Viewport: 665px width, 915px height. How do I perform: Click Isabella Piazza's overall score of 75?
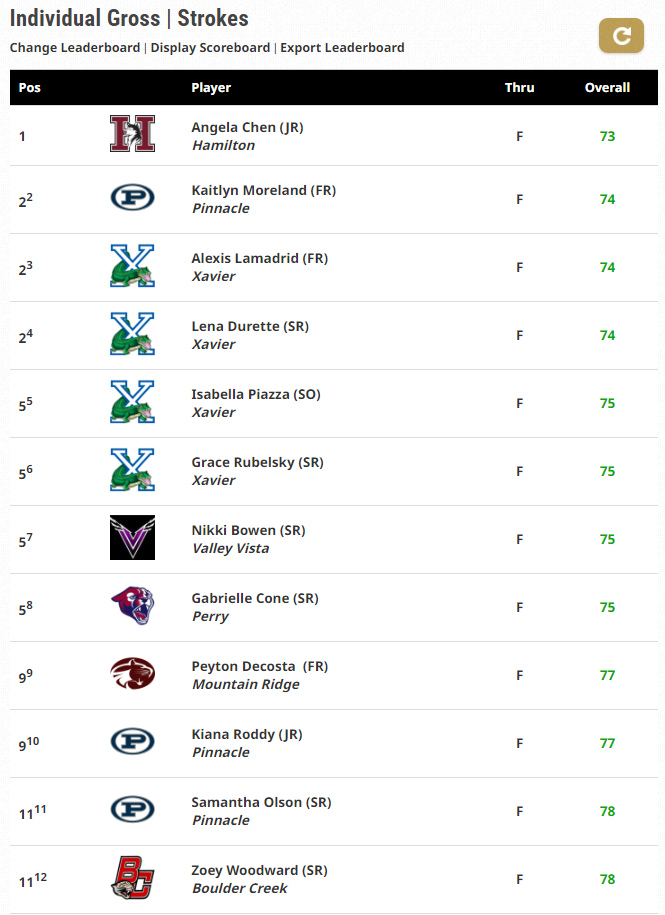tap(607, 403)
